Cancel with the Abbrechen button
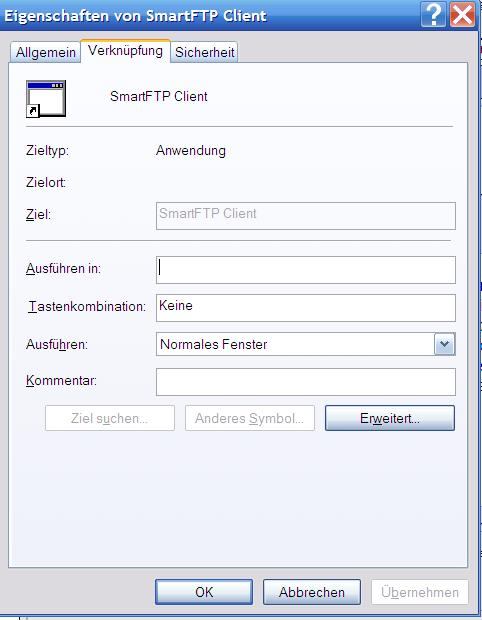This screenshot has width=482, height=620. pyautogui.click(x=312, y=592)
